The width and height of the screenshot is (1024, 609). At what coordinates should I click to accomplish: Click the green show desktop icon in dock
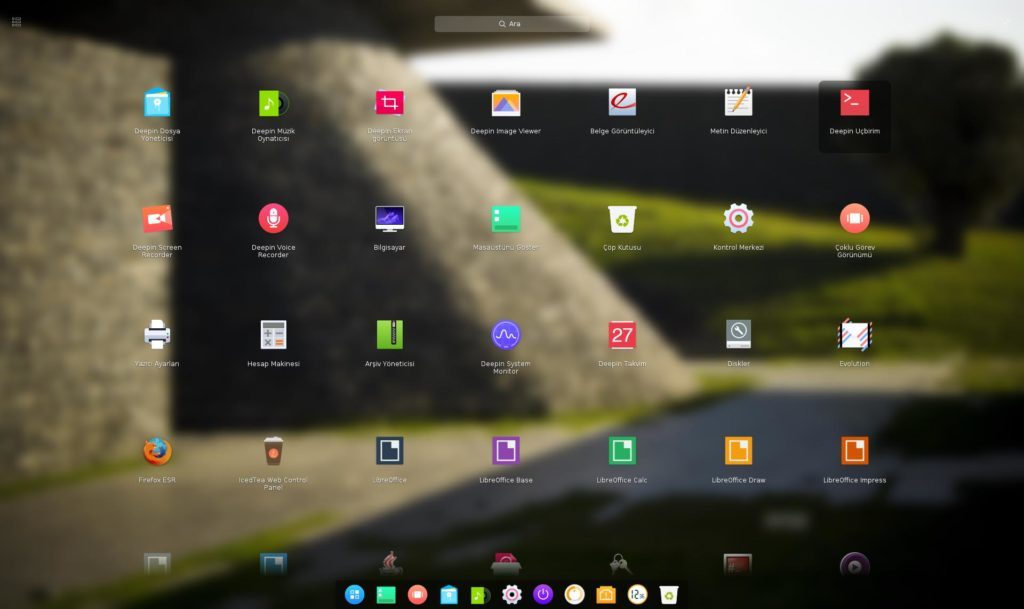coord(386,595)
